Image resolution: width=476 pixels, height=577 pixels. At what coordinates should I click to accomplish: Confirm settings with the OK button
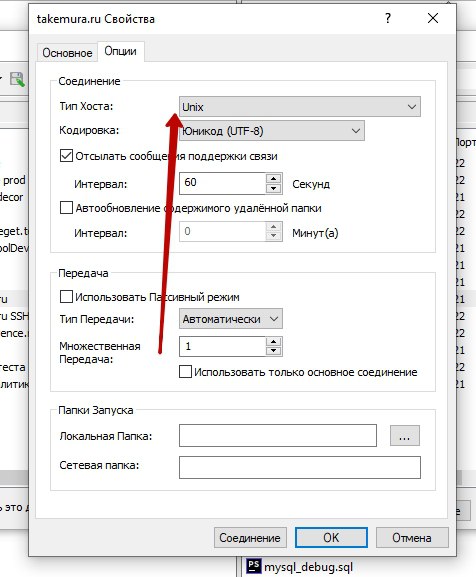pos(331,538)
